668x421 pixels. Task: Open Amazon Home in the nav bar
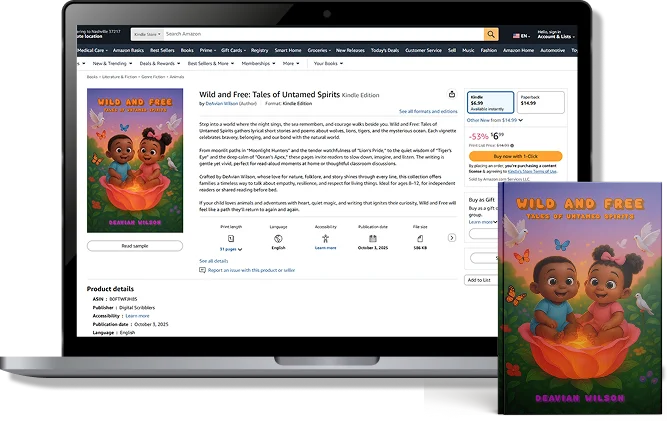coord(518,50)
